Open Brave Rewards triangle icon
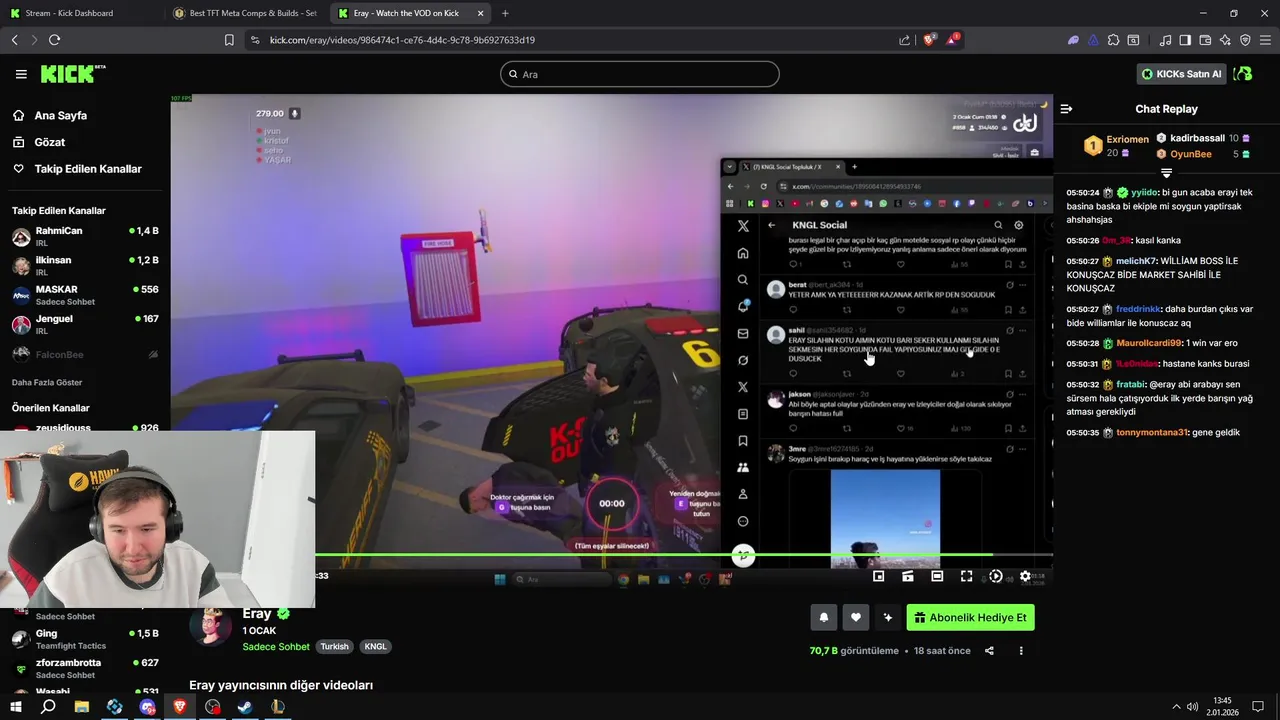The width and height of the screenshot is (1280, 720). coord(953,40)
